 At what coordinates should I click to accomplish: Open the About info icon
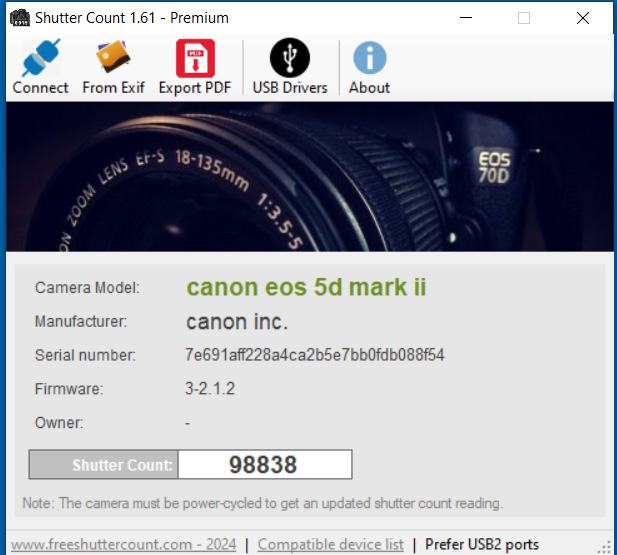(370, 58)
